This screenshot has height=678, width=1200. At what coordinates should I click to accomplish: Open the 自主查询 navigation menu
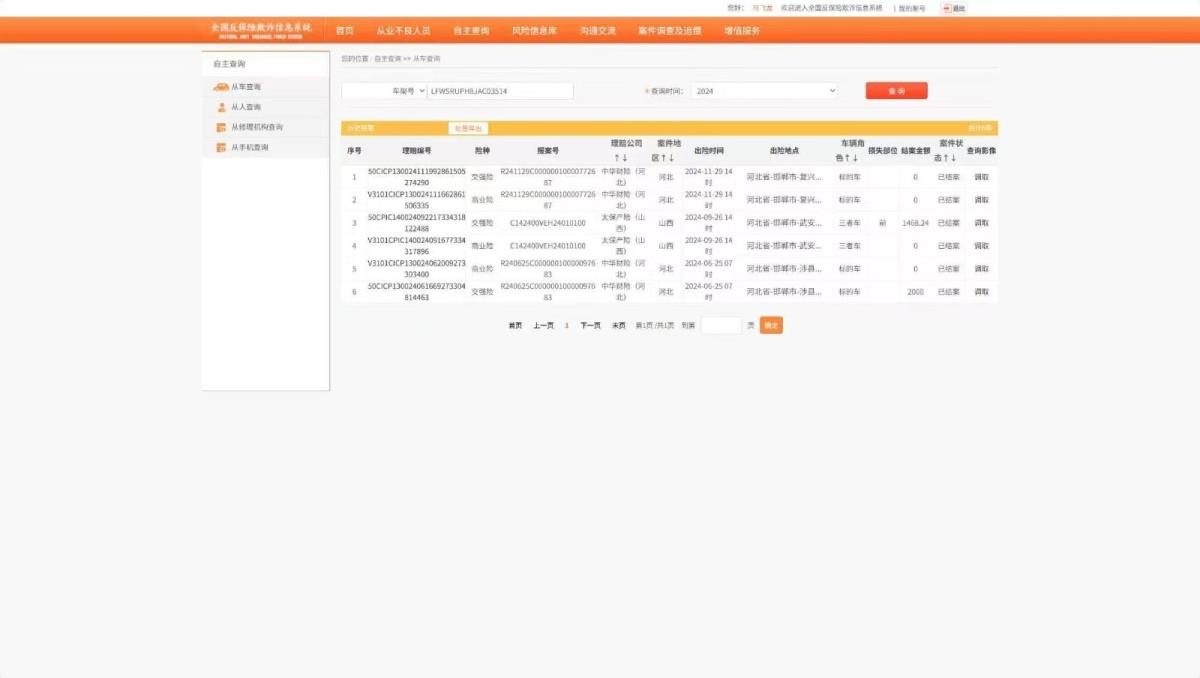tap(471, 31)
